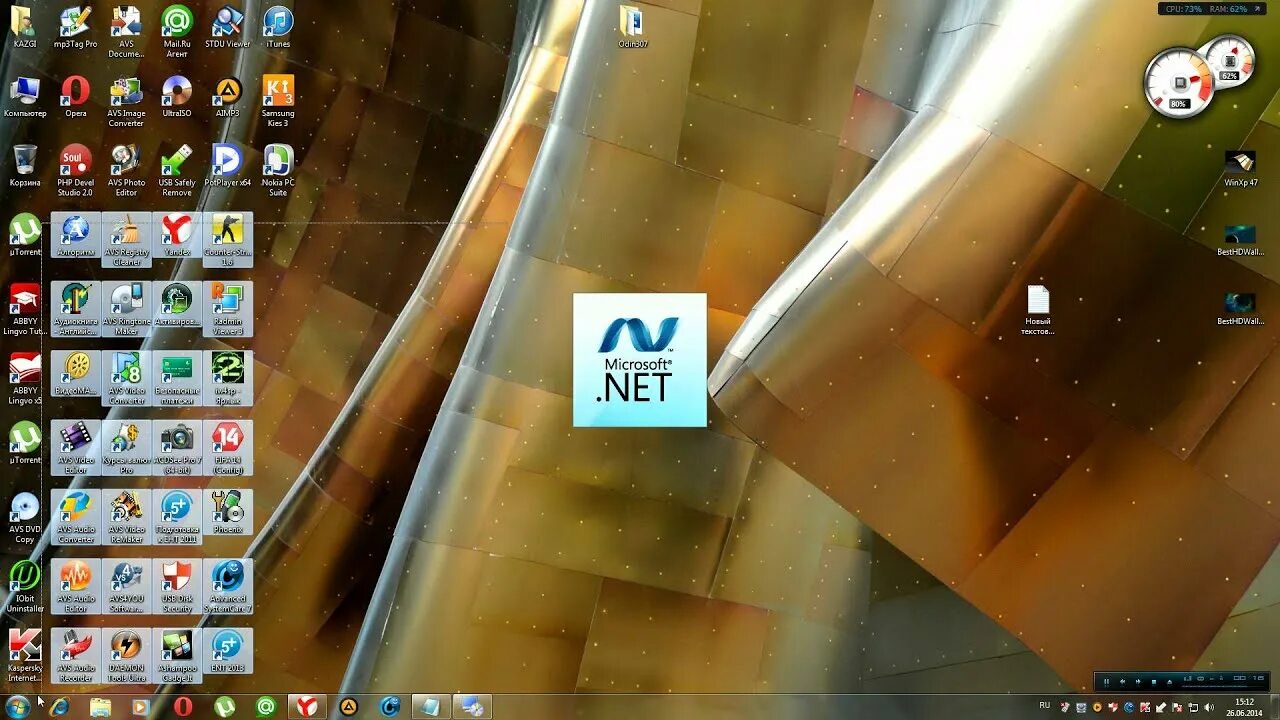Screen dimensions: 1280x720
Task: Click the iTunes desktop shortcut
Action: click(278, 27)
